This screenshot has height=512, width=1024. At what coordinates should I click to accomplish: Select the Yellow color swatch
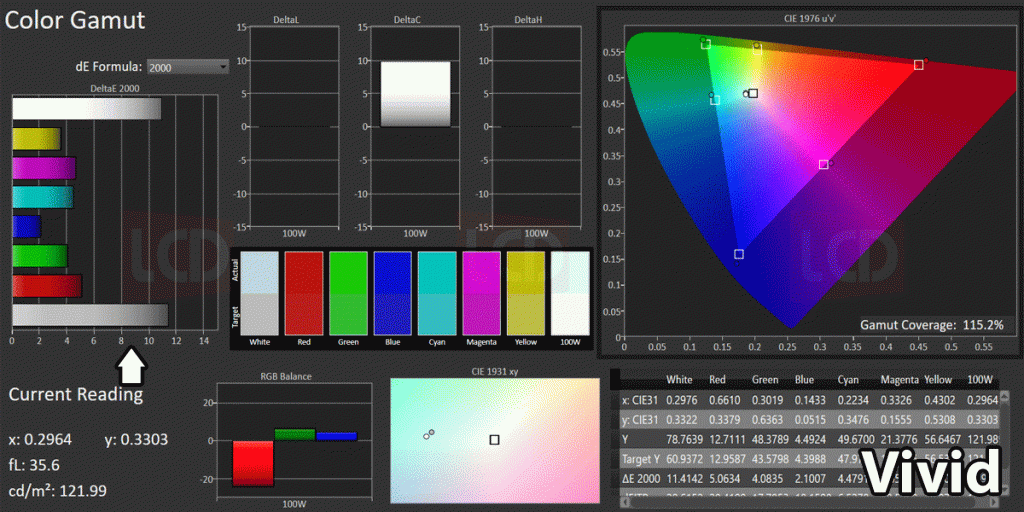(526, 294)
